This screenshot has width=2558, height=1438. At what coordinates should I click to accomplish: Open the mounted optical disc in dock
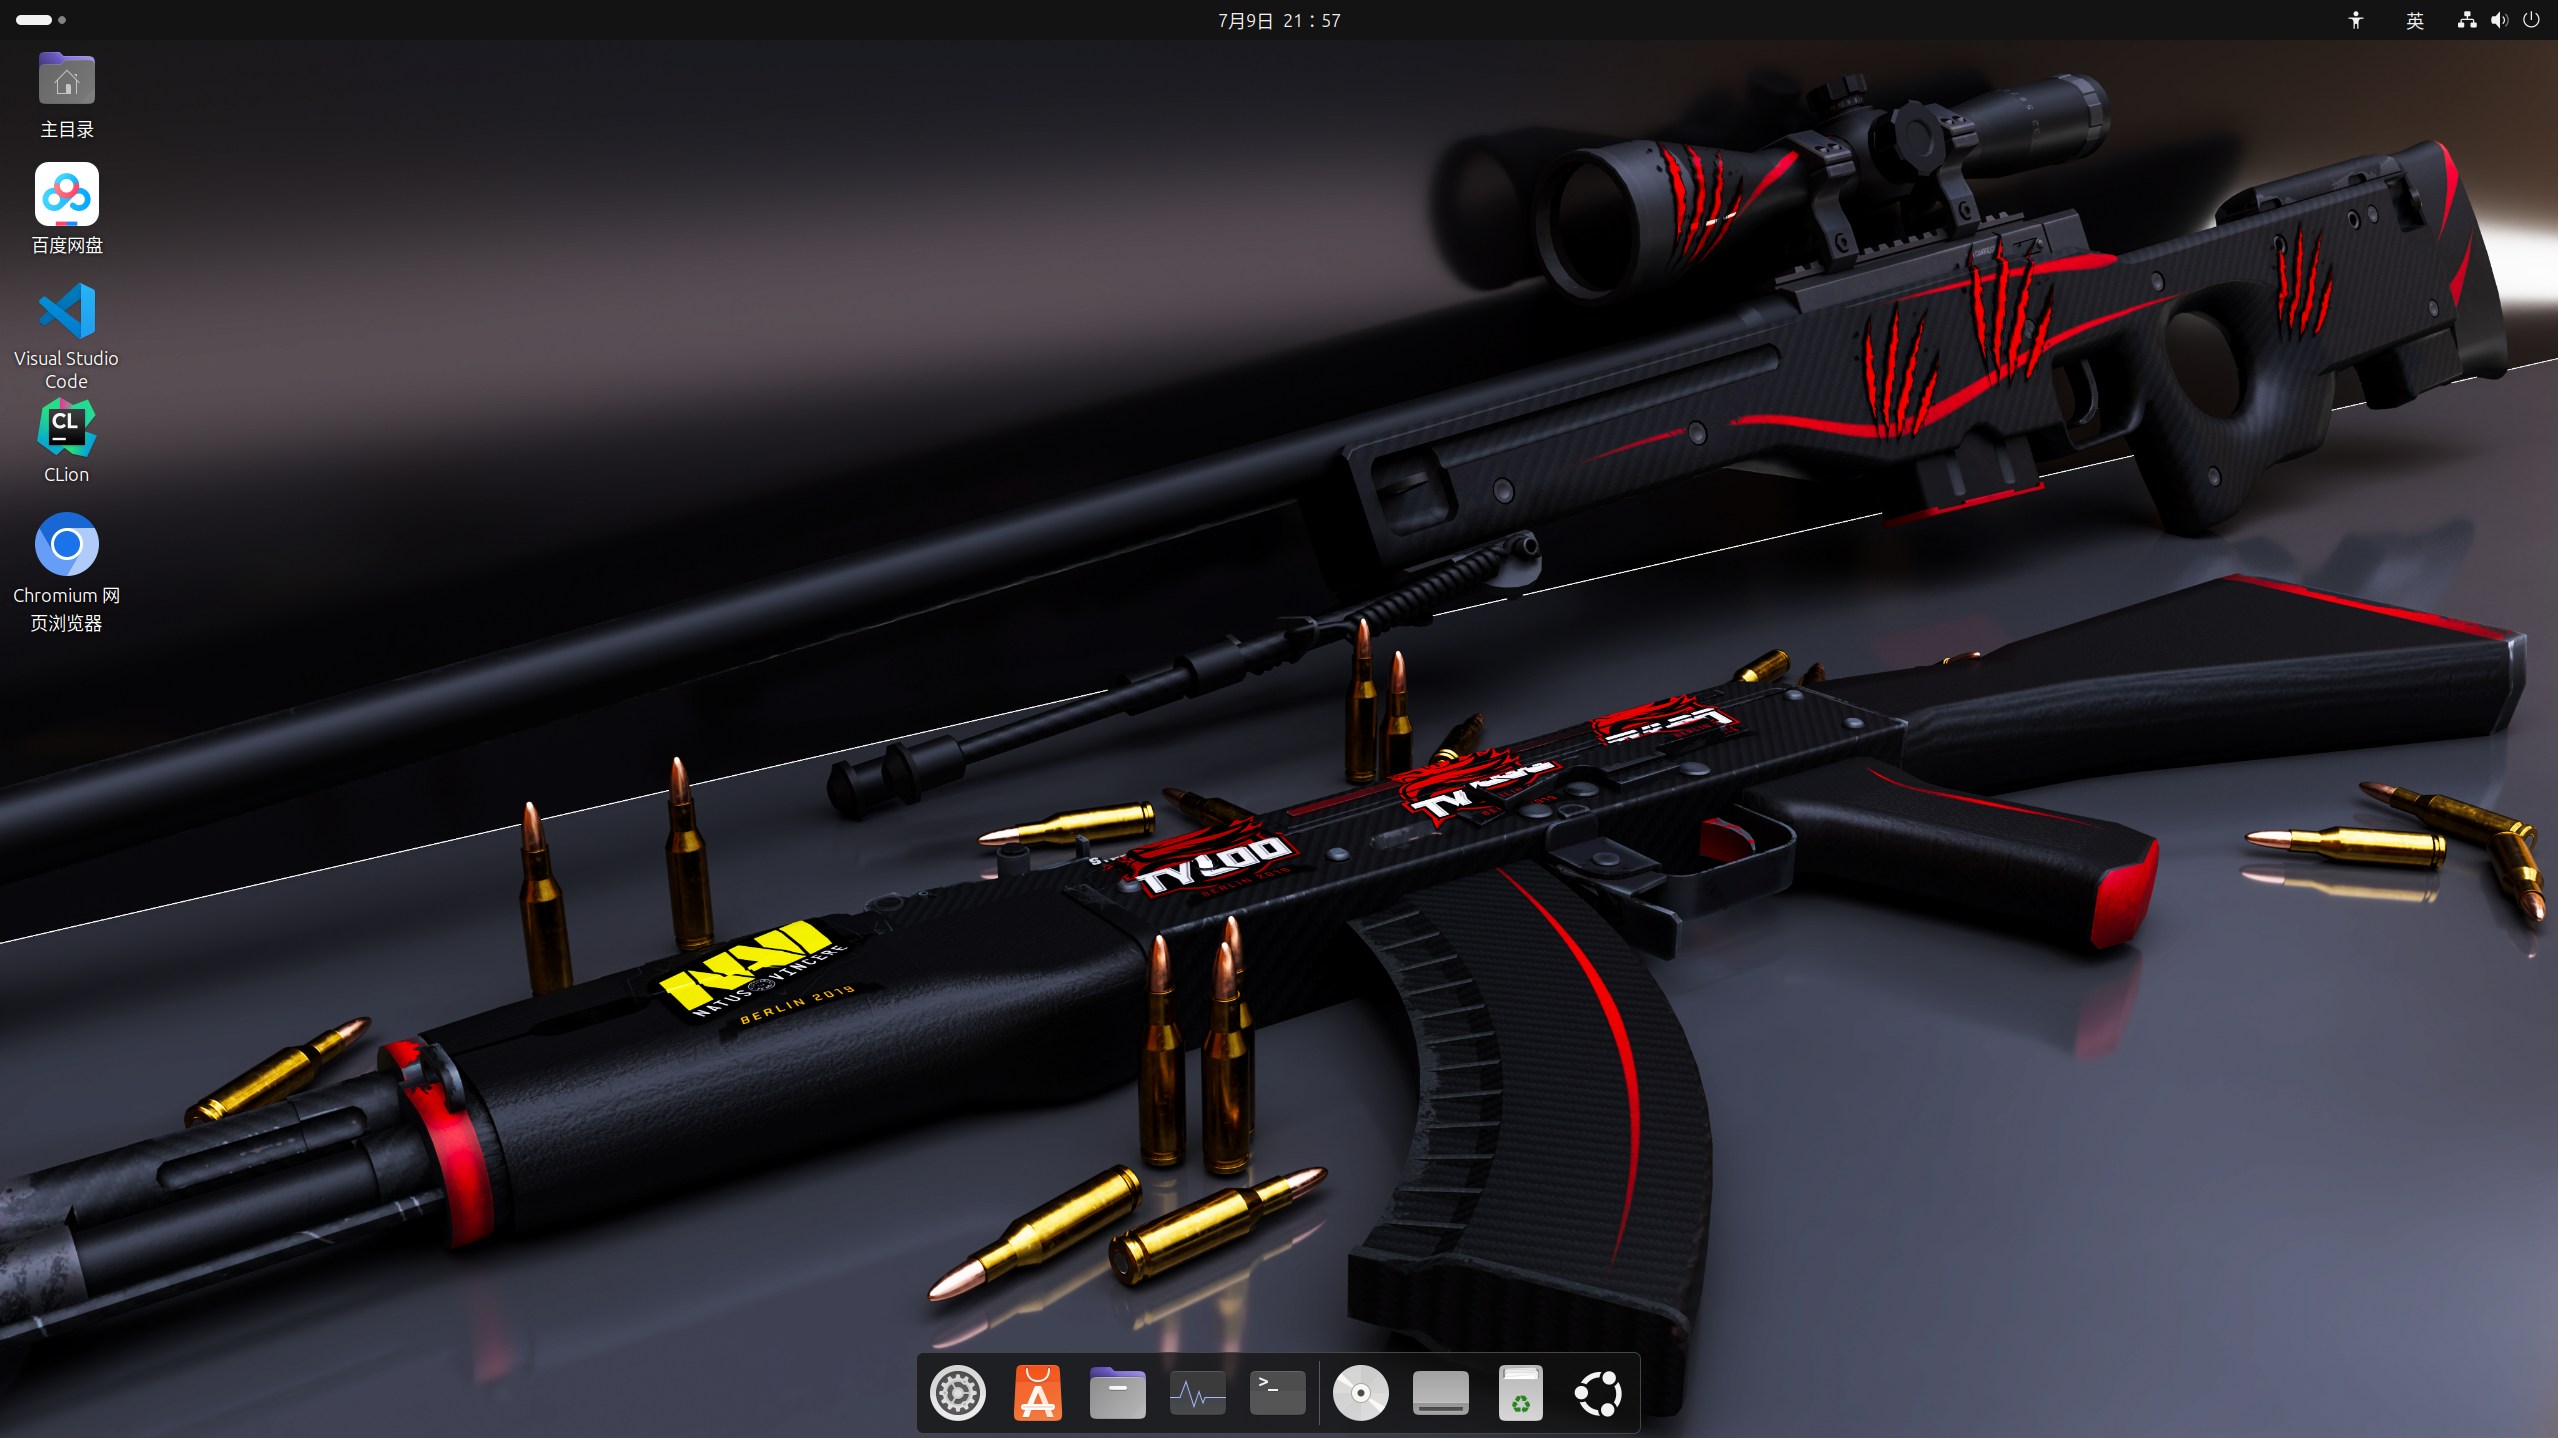pyautogui.click(x=1361, y=1393)
